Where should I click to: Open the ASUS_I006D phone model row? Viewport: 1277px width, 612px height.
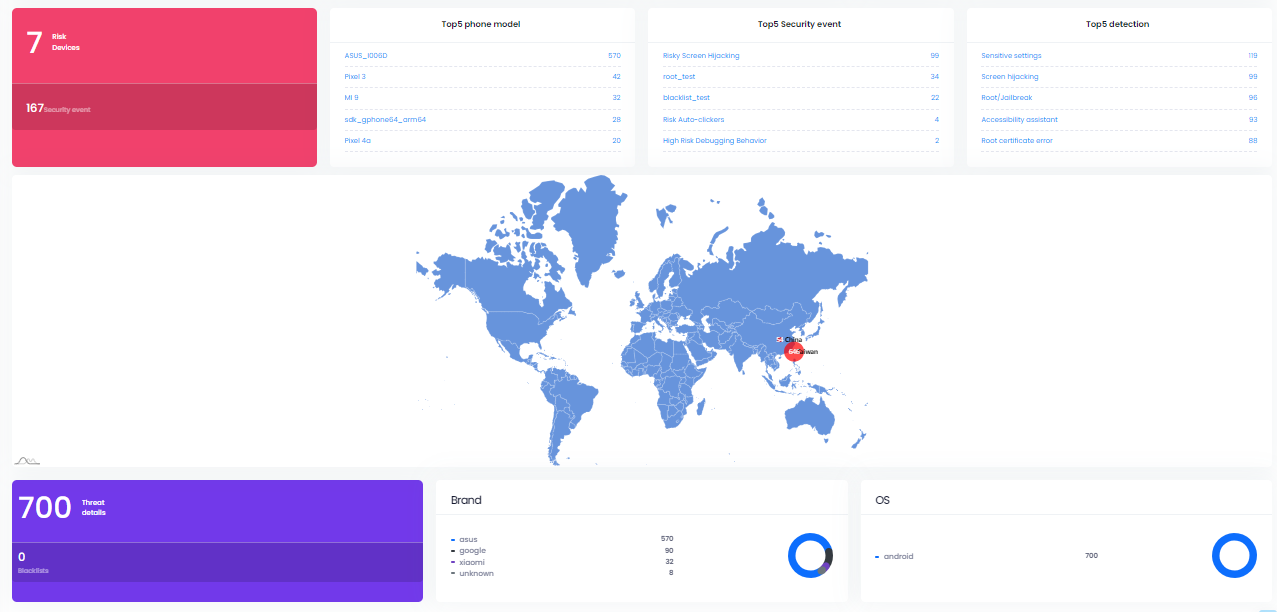(365, 56)
